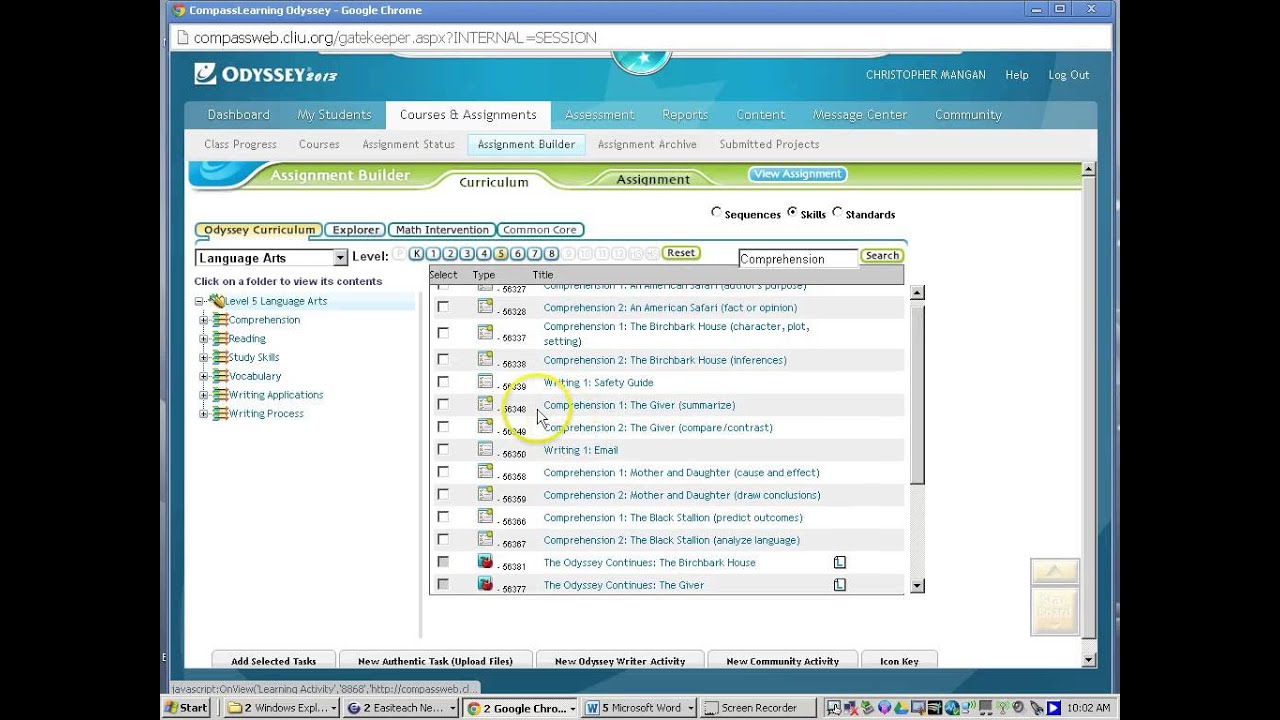Image resolution: width=1280 pixels, height=720 pixels.
Task: Click the Vocabulary folder icon in tree
Action: 220,376
